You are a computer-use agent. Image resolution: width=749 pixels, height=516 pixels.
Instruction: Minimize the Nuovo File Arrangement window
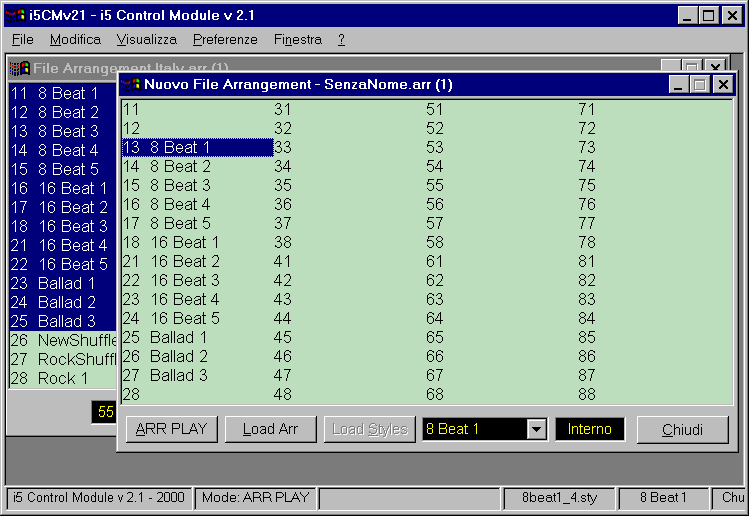pyautogui.click(x=679, y=85)
